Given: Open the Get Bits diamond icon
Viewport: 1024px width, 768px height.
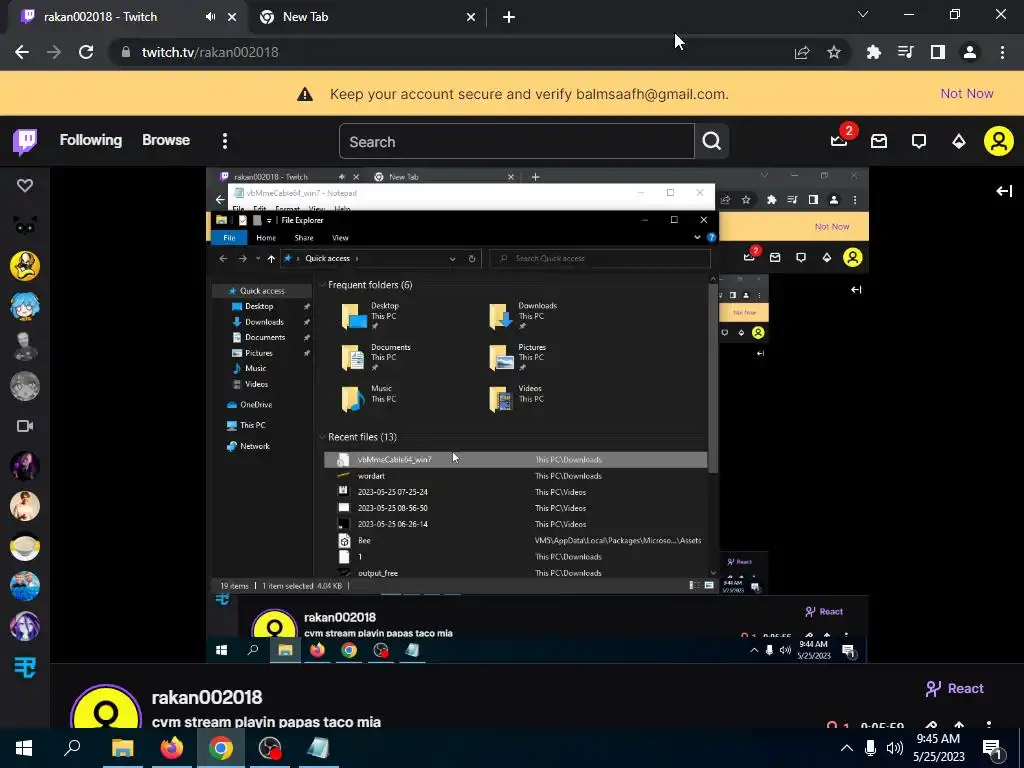Looking at the screenshot, I should click(959, 141).
